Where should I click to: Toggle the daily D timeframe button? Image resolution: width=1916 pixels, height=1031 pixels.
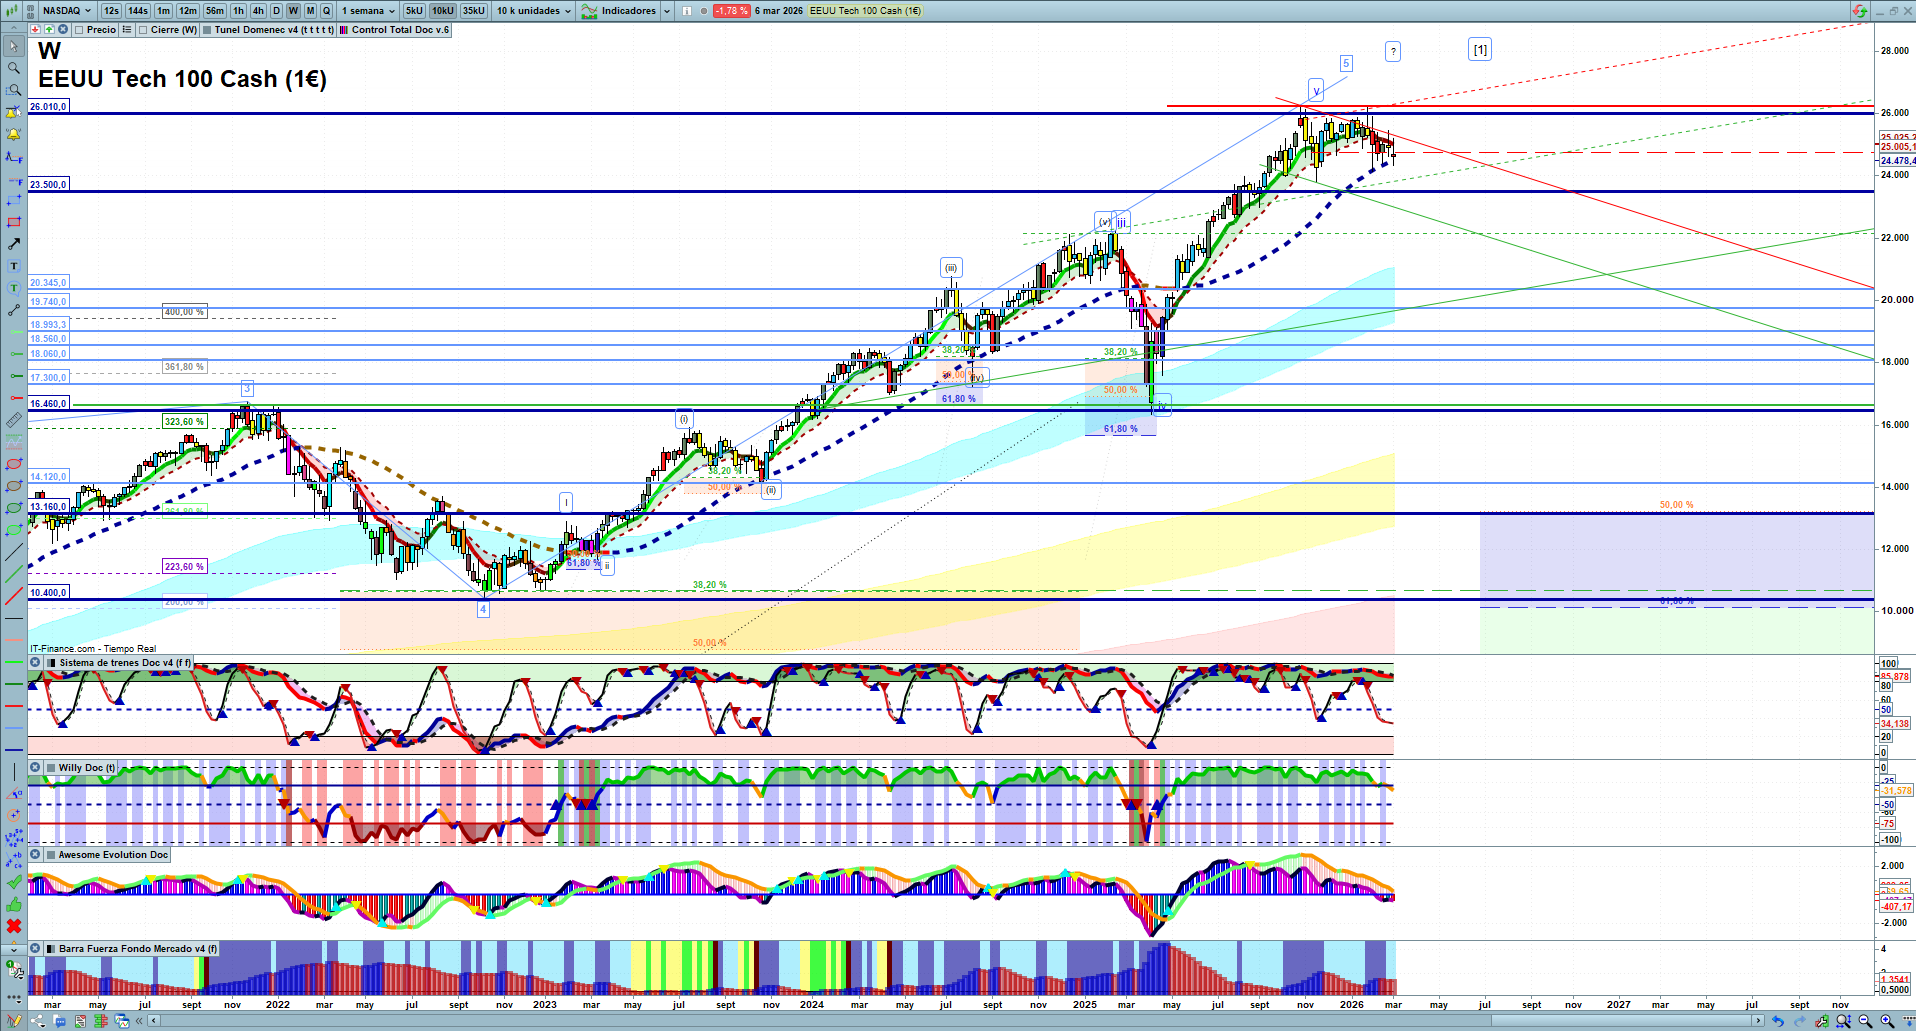point(277,11)
